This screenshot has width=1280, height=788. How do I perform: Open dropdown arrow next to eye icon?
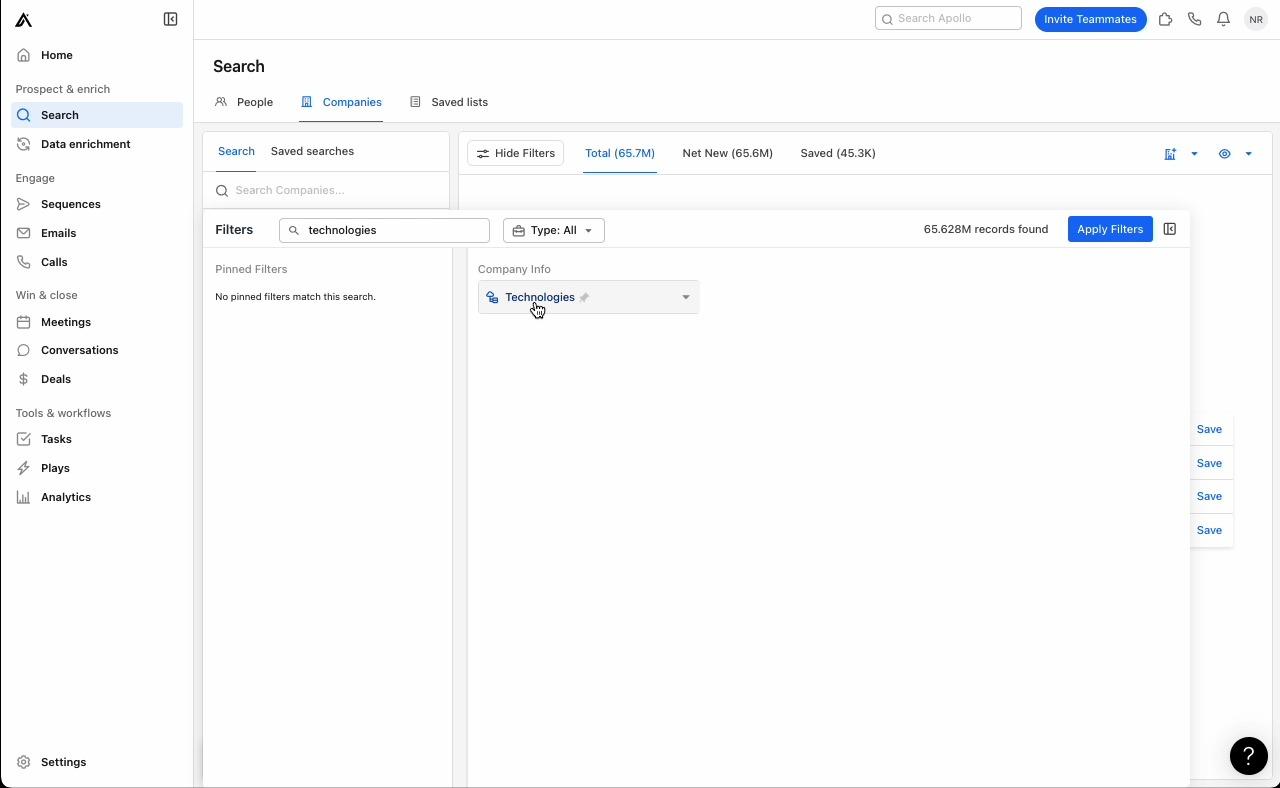(1248, 154)
